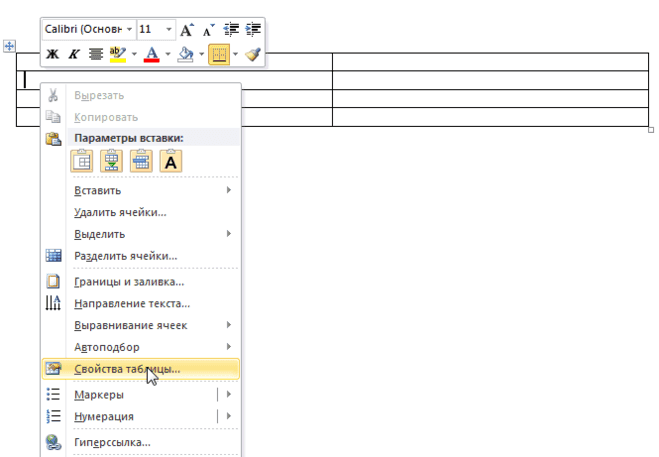659x457 pixels.
Task: Click the center alignment icon in mini toolbar
Action: coord(95,54)
